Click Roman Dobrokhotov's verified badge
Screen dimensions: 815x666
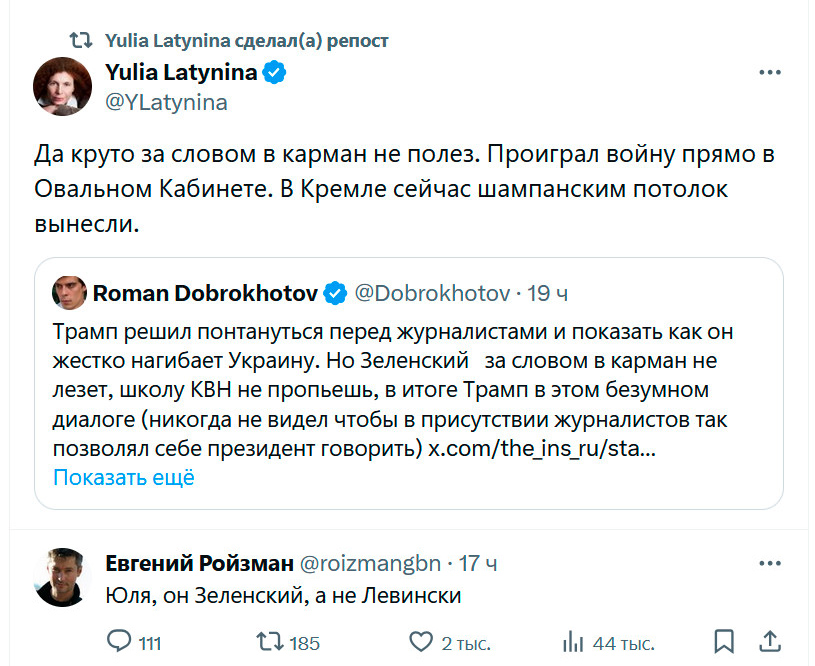coord(336,293)
